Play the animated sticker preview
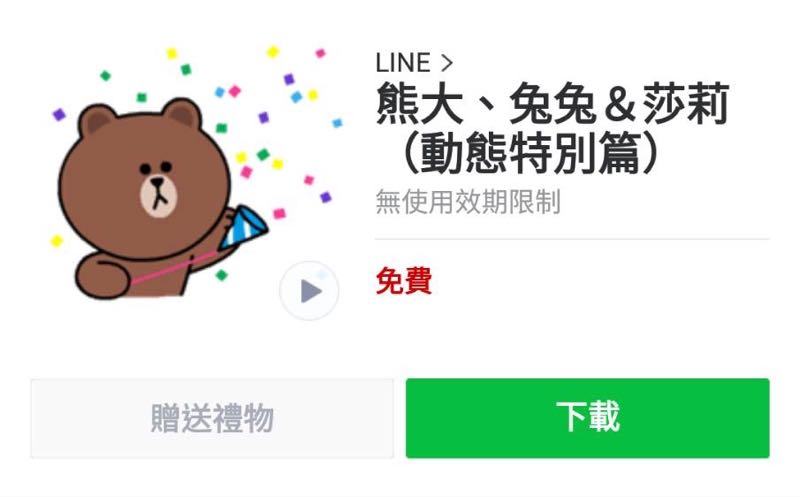The width and height of the screenshot is (800, 497). [x=309, y=291]
